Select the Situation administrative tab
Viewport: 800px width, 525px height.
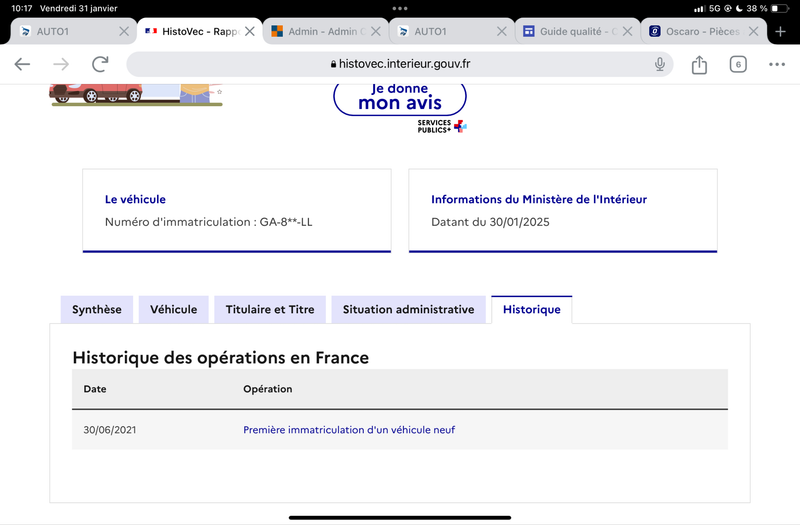pyautogui.click(x=409, y=310)
